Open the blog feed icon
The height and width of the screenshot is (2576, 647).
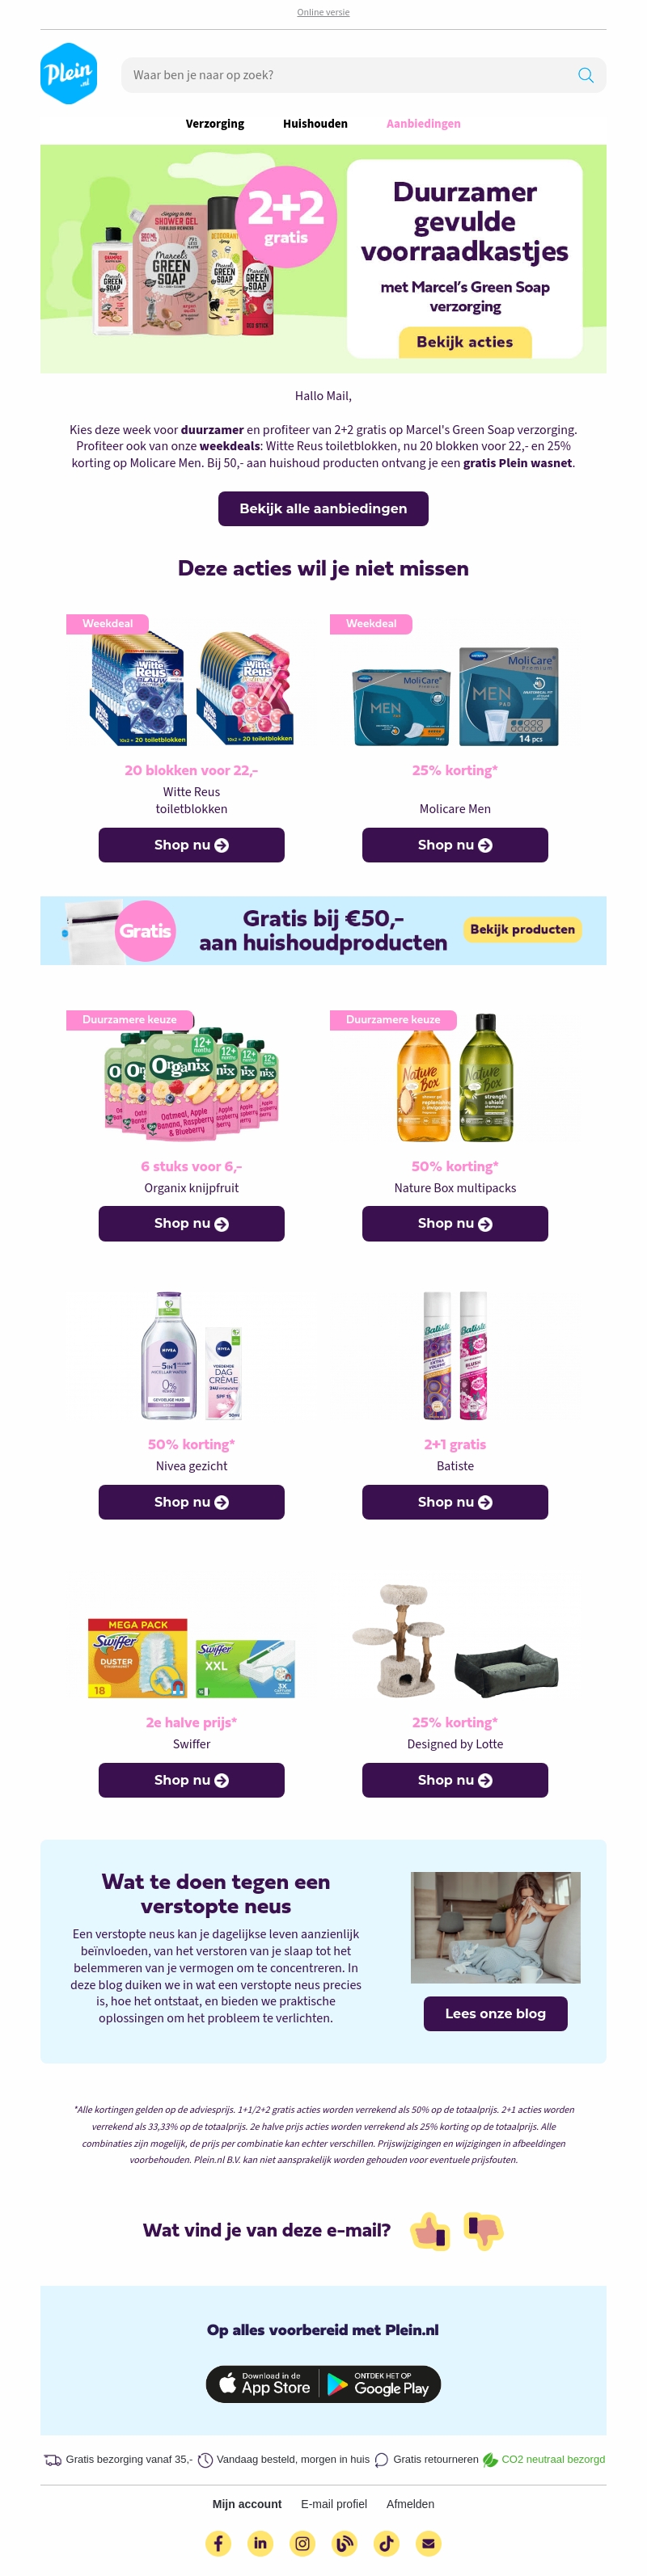coord(344,2543)
